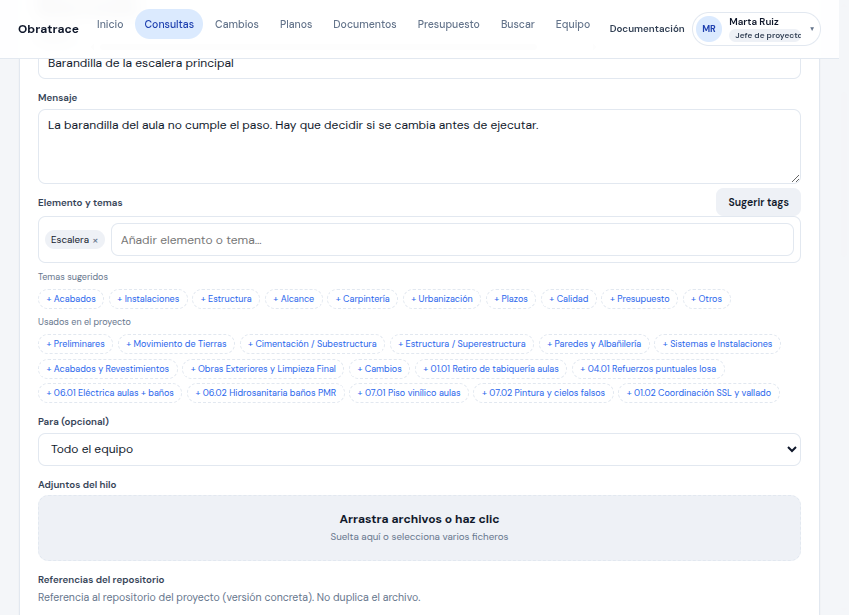
Task: Go to the Equipo tab
Action: point(572,24)
